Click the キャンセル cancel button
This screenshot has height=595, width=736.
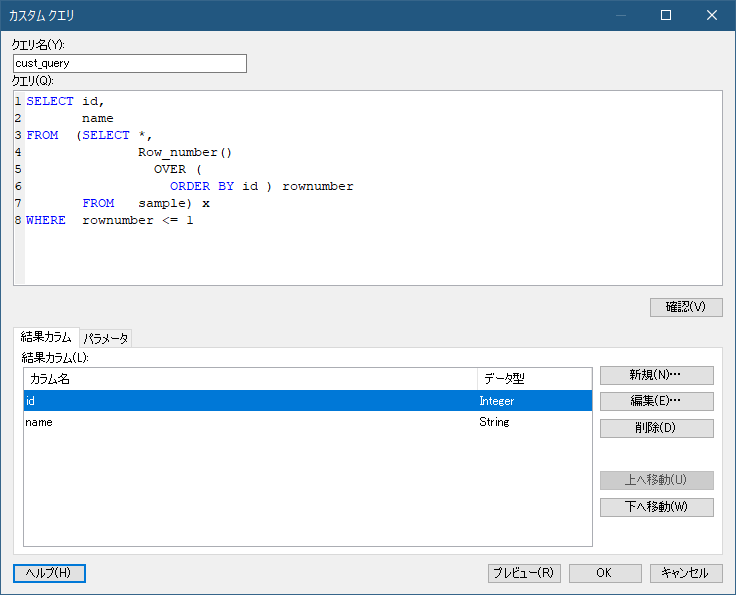tap(686, 573)
